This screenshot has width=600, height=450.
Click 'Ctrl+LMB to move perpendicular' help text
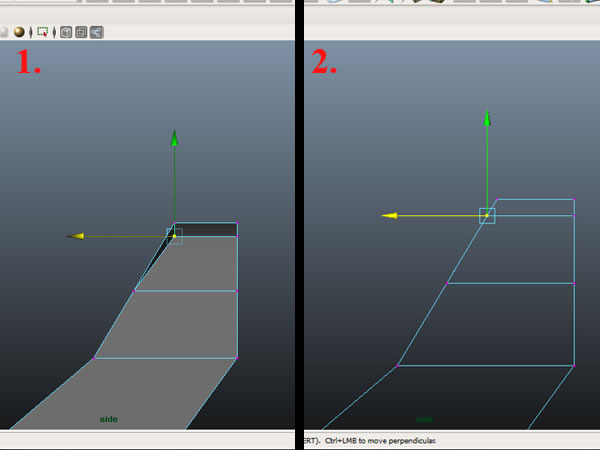[x=380, y=441]
